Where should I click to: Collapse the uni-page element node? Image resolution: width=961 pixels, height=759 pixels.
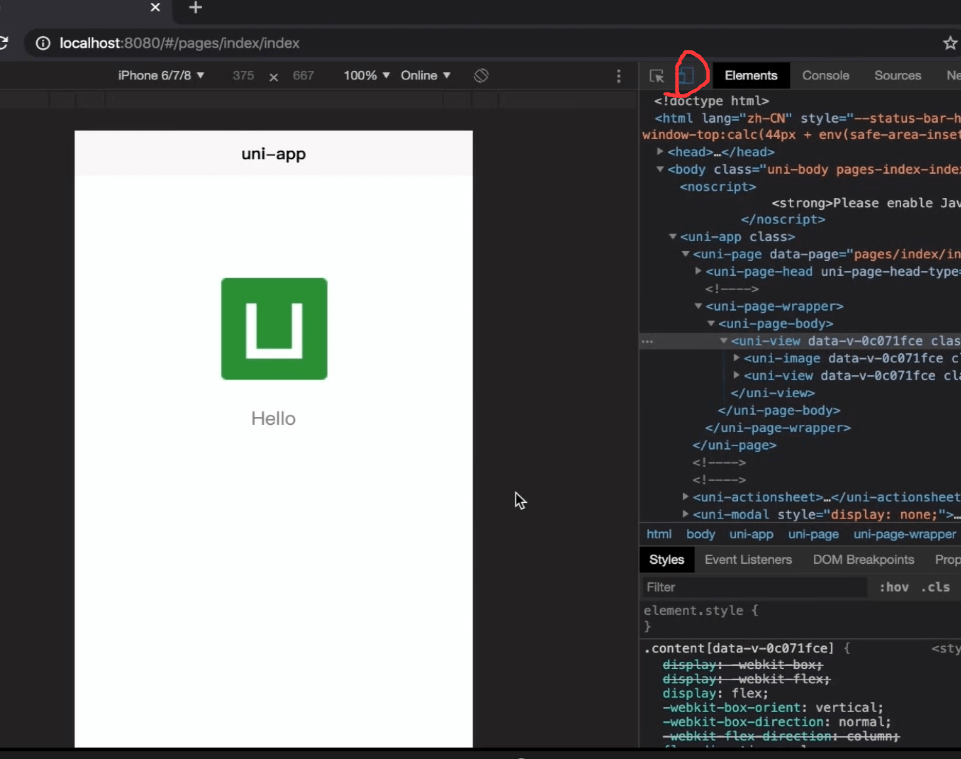[686, 254]
